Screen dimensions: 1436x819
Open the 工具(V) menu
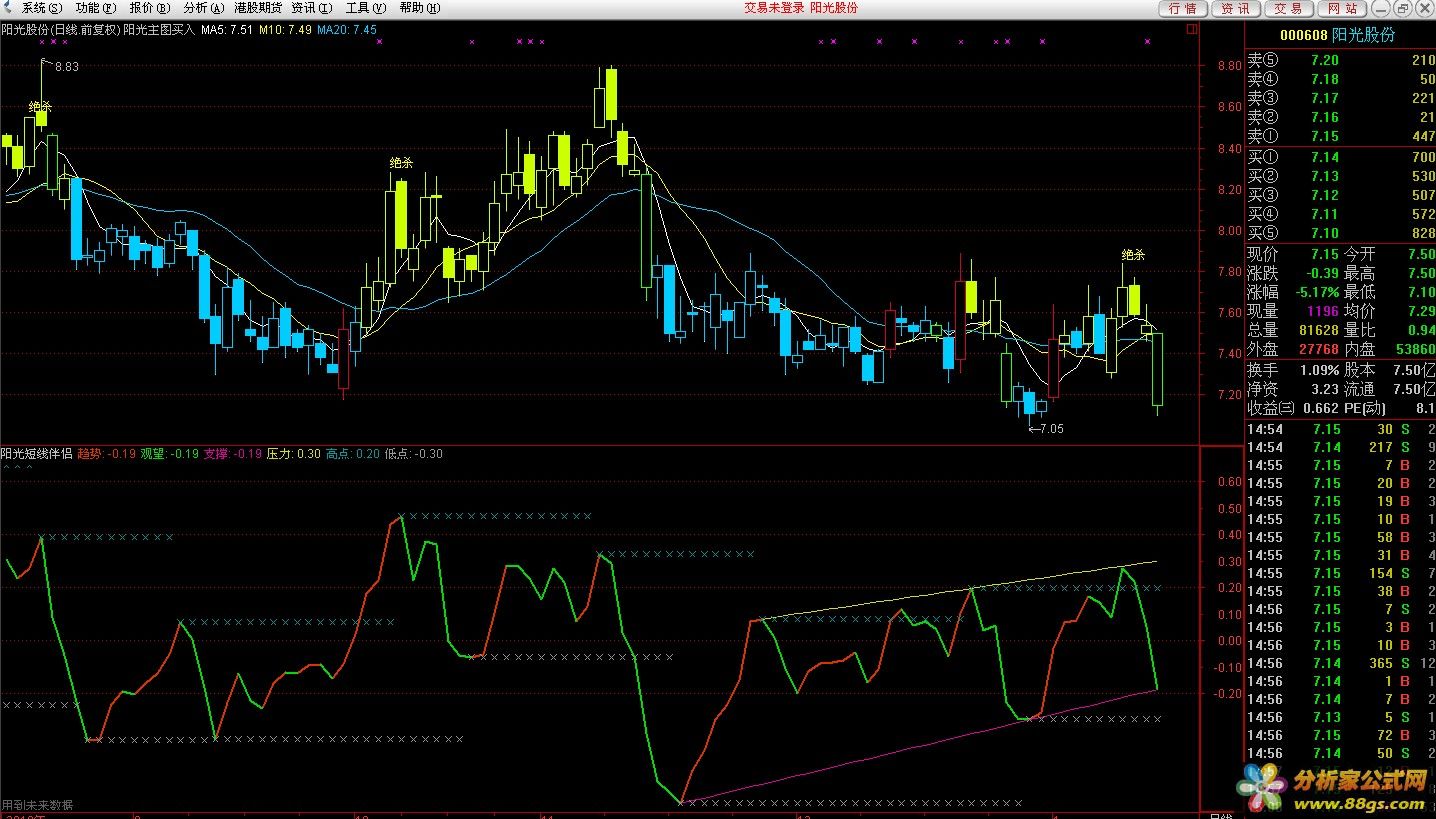[365, 8]
